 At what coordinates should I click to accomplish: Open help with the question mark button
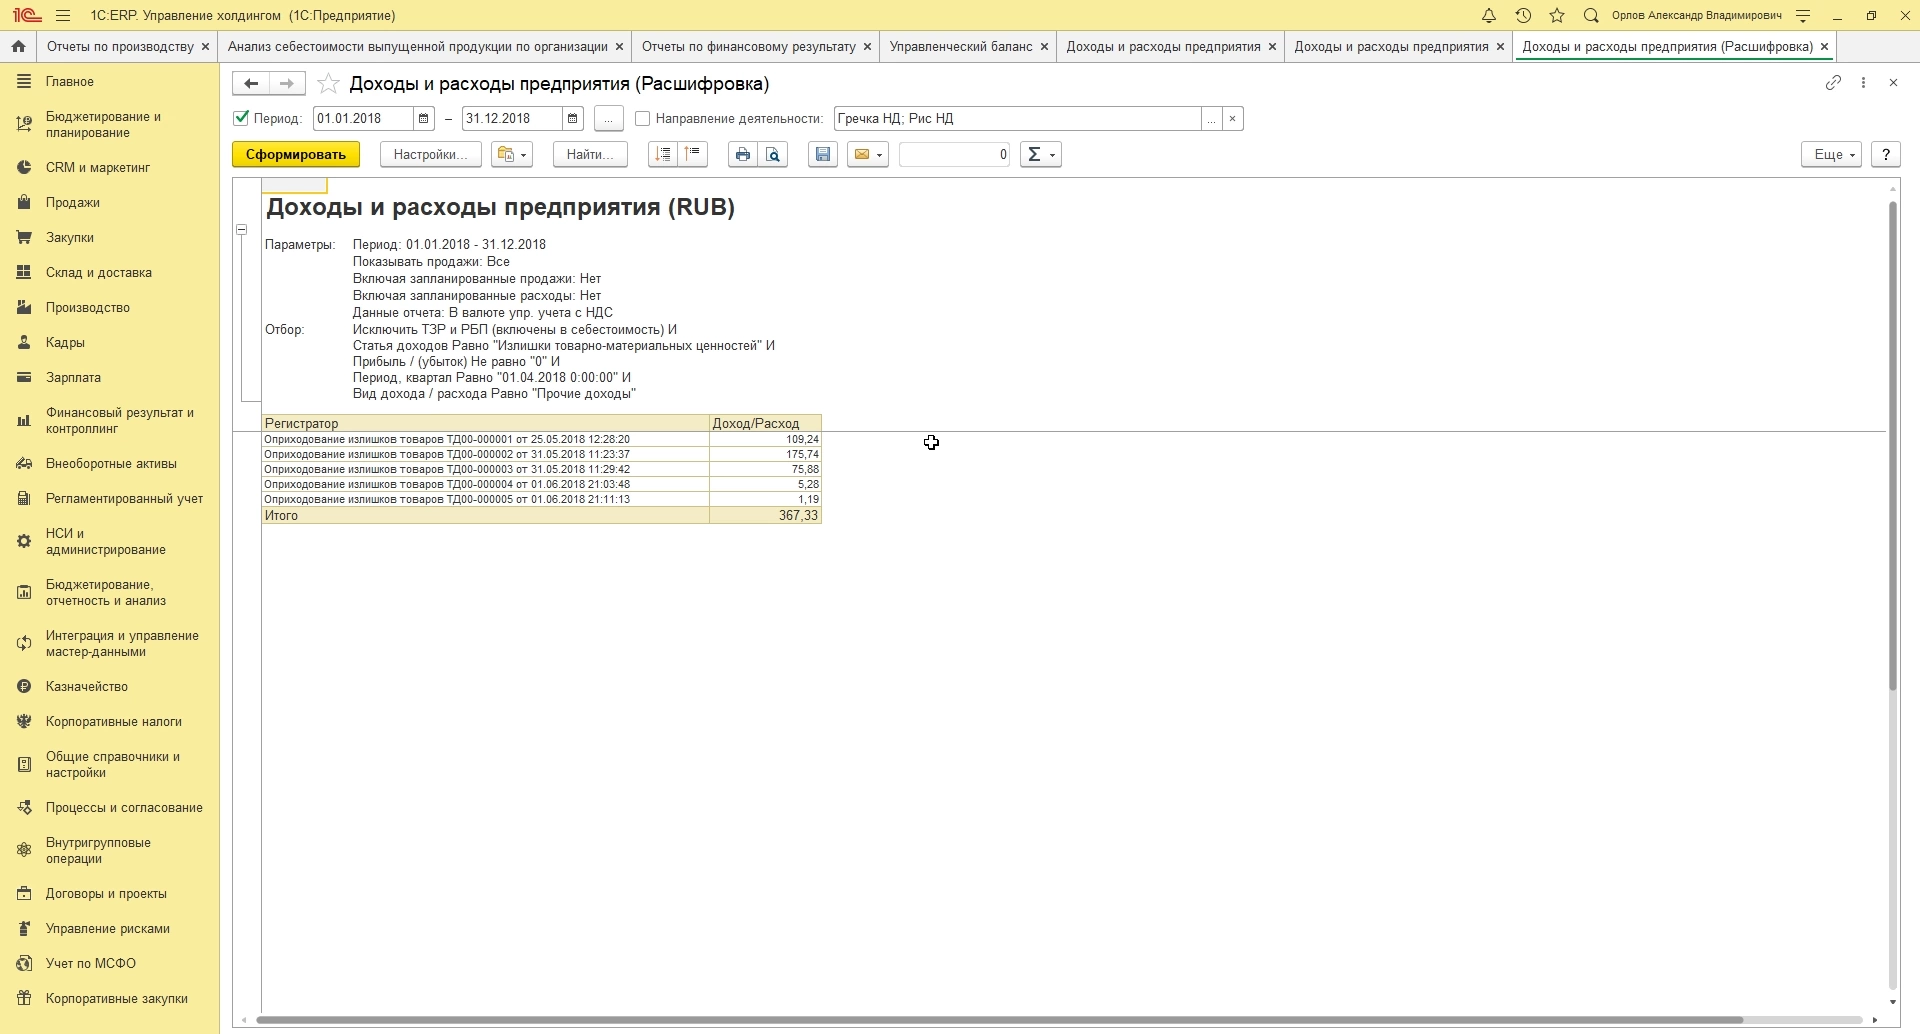point(1886,154)
